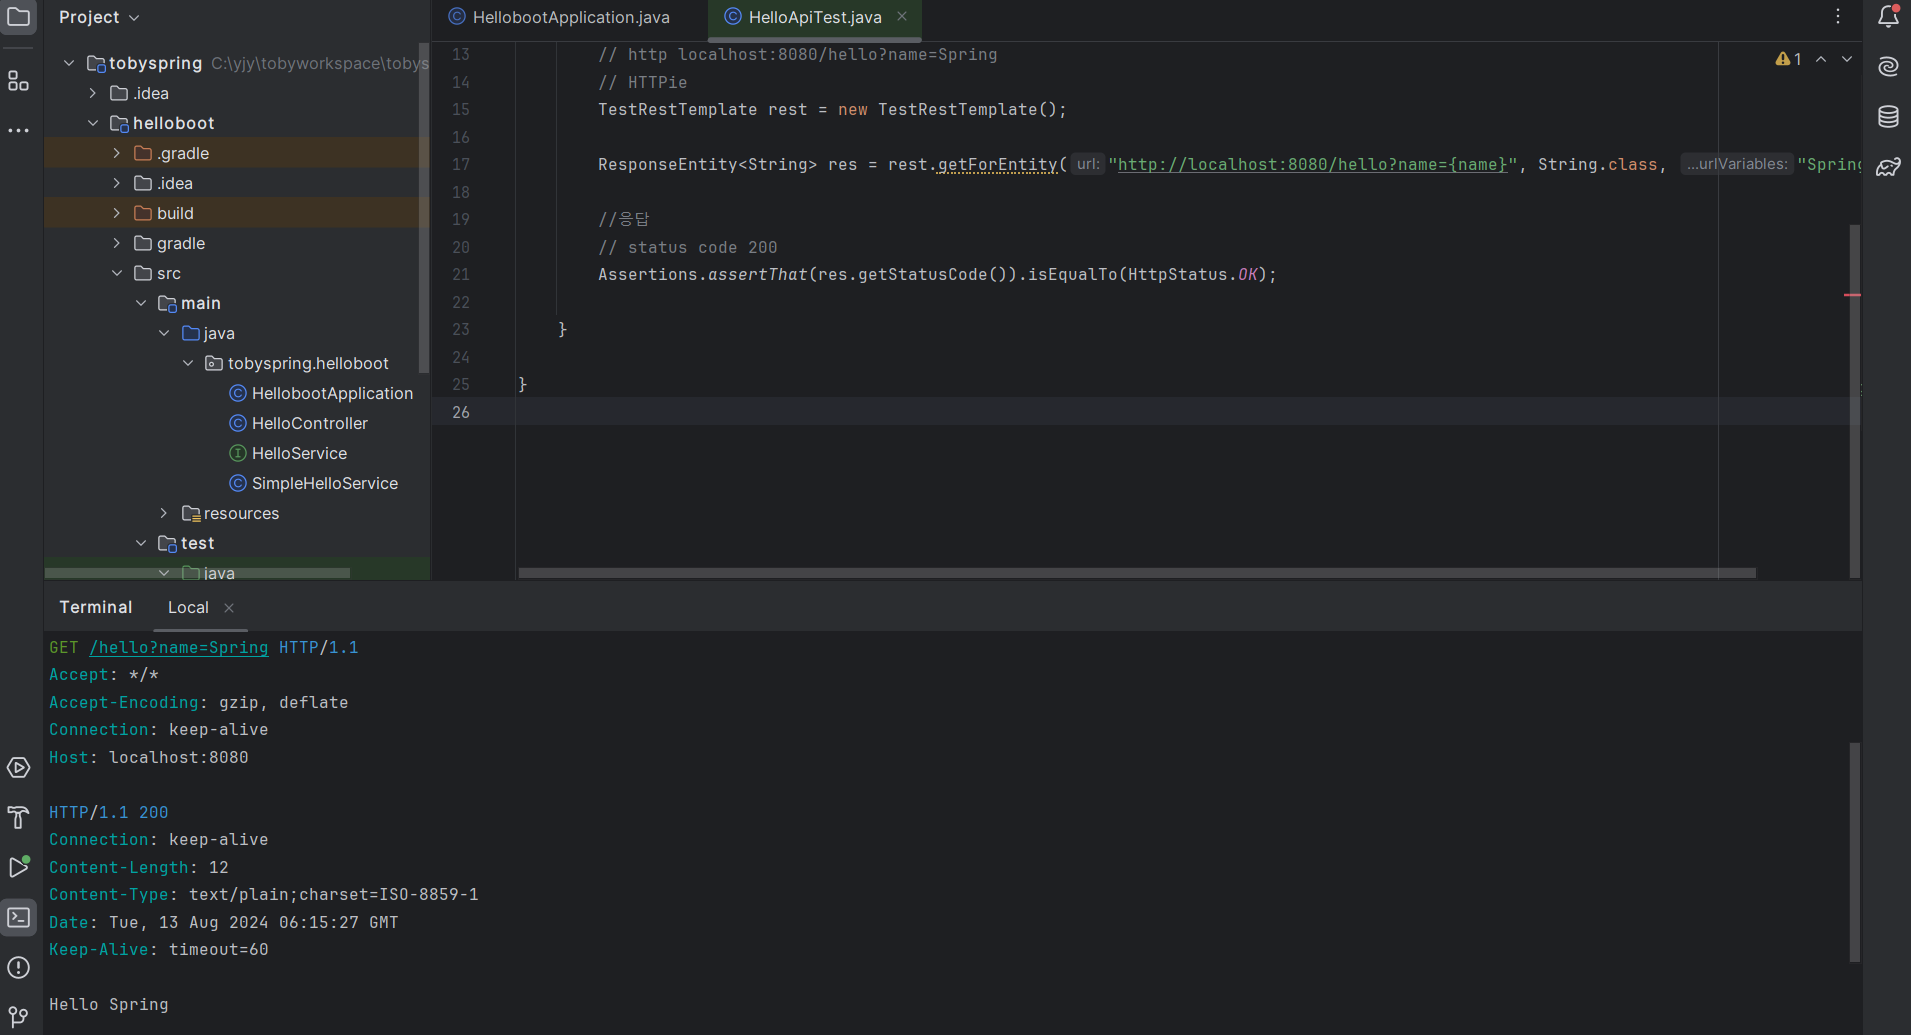
Task: Click the terminal vertical scrollbar
Action: pyautogui.click(x=1854, y=852)
